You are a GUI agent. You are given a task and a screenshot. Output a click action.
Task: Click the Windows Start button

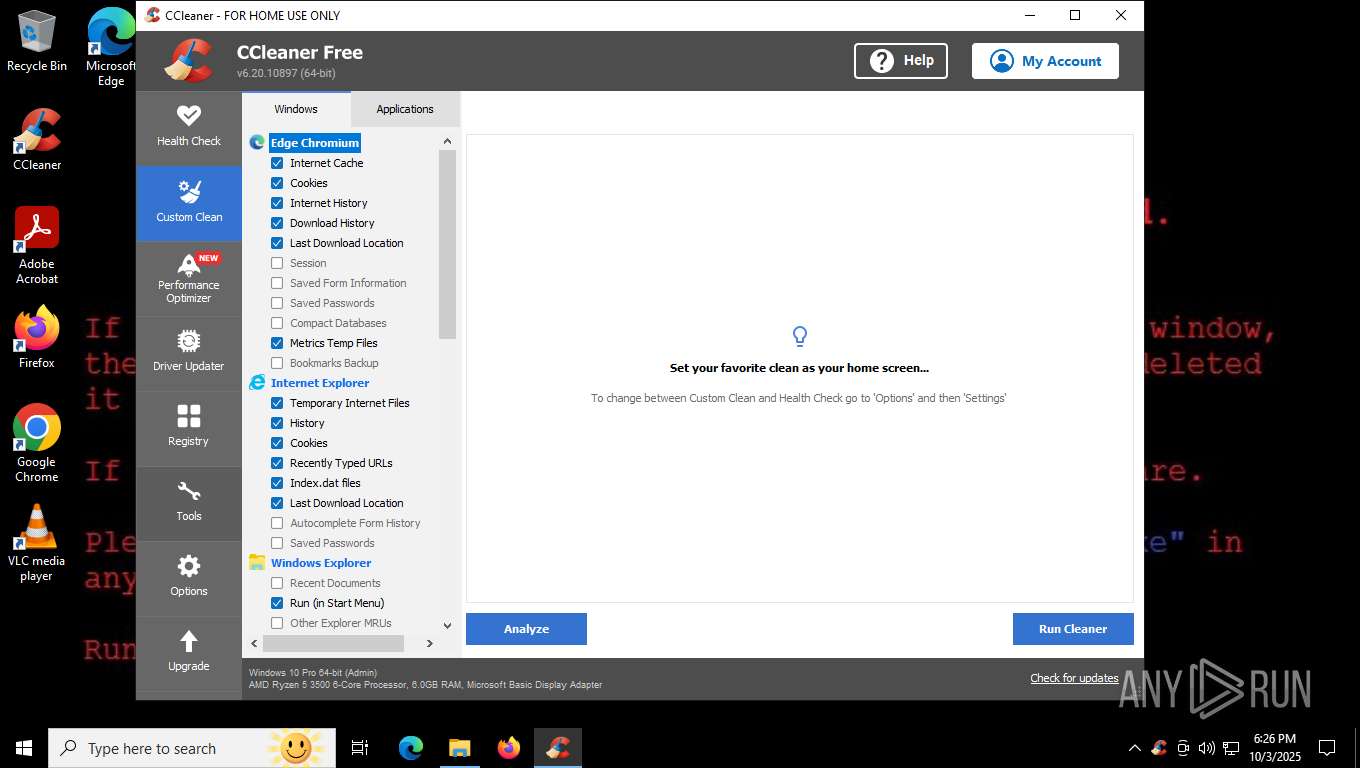coord(24,748)
